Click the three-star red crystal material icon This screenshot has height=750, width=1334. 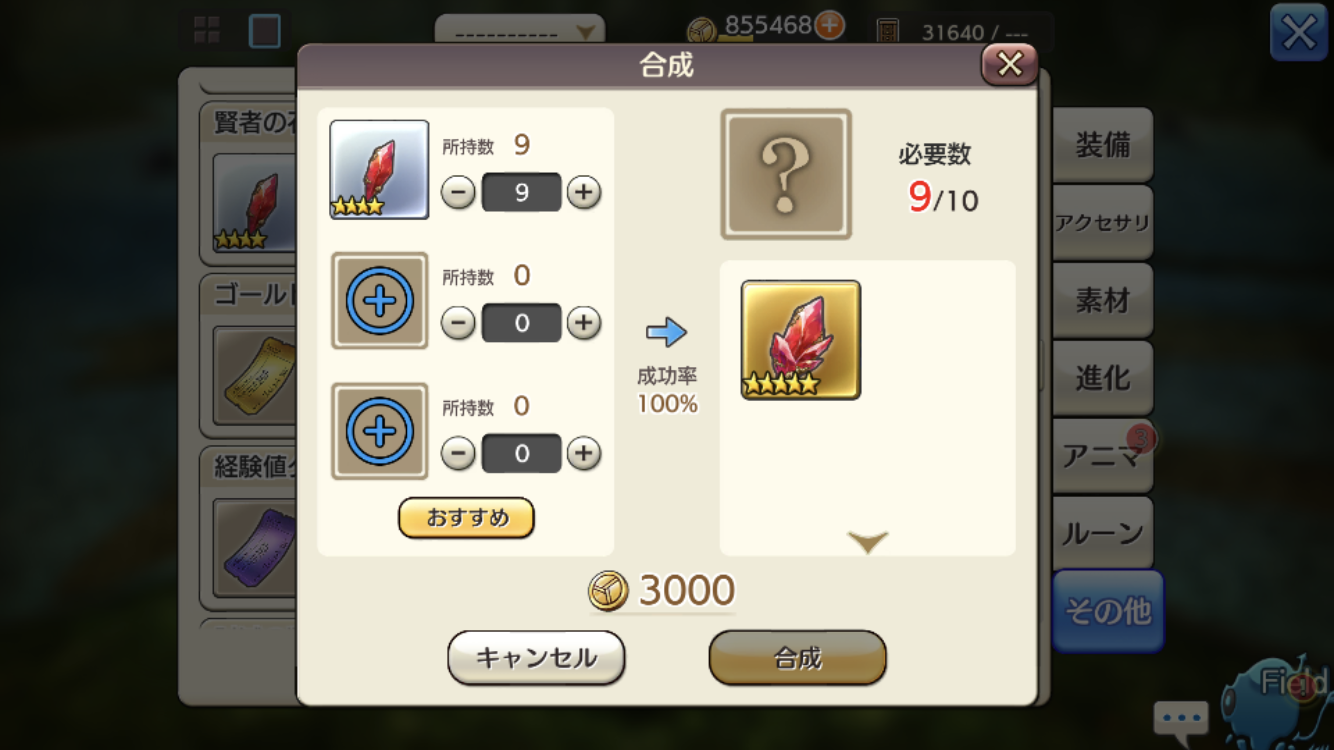379,169
